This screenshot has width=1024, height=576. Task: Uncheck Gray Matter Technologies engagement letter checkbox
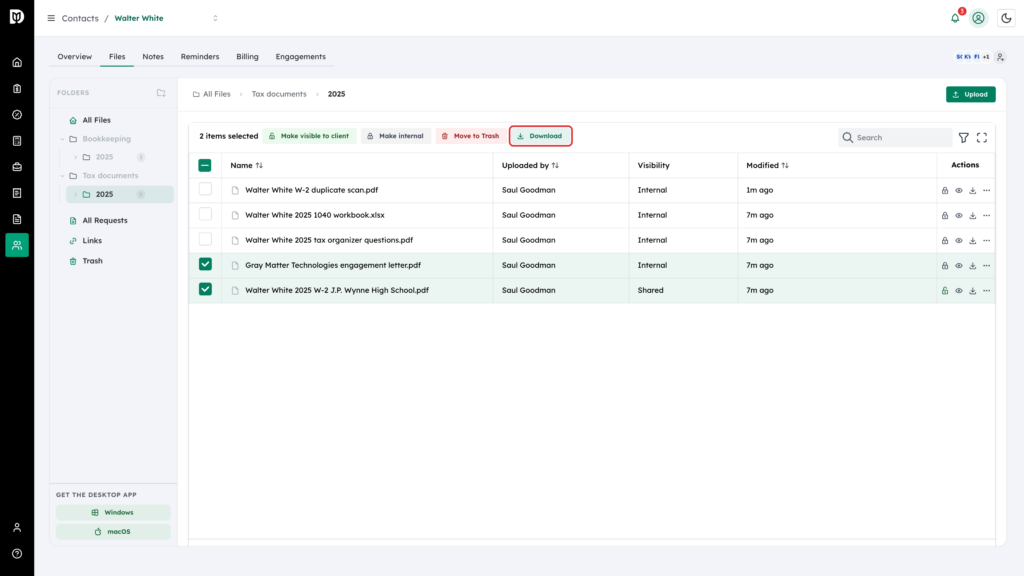(205, 264)
